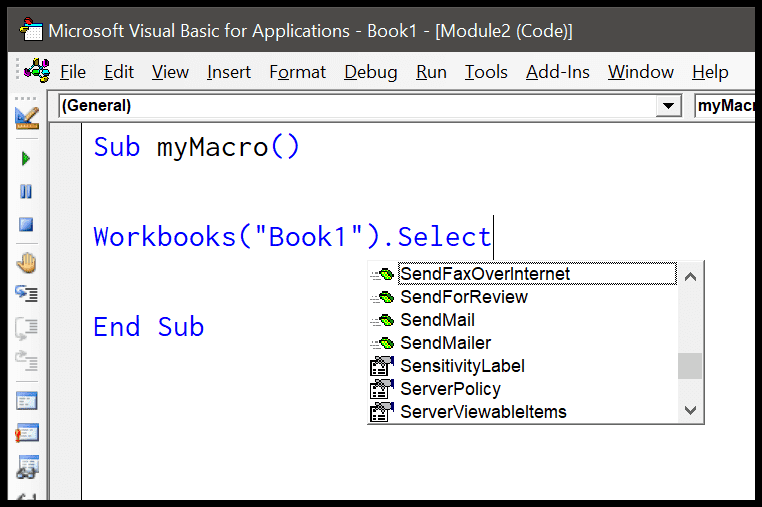This screenshot has height=507, width=762.
Task: Run macro with green play icon
Action: click(26, 158)
